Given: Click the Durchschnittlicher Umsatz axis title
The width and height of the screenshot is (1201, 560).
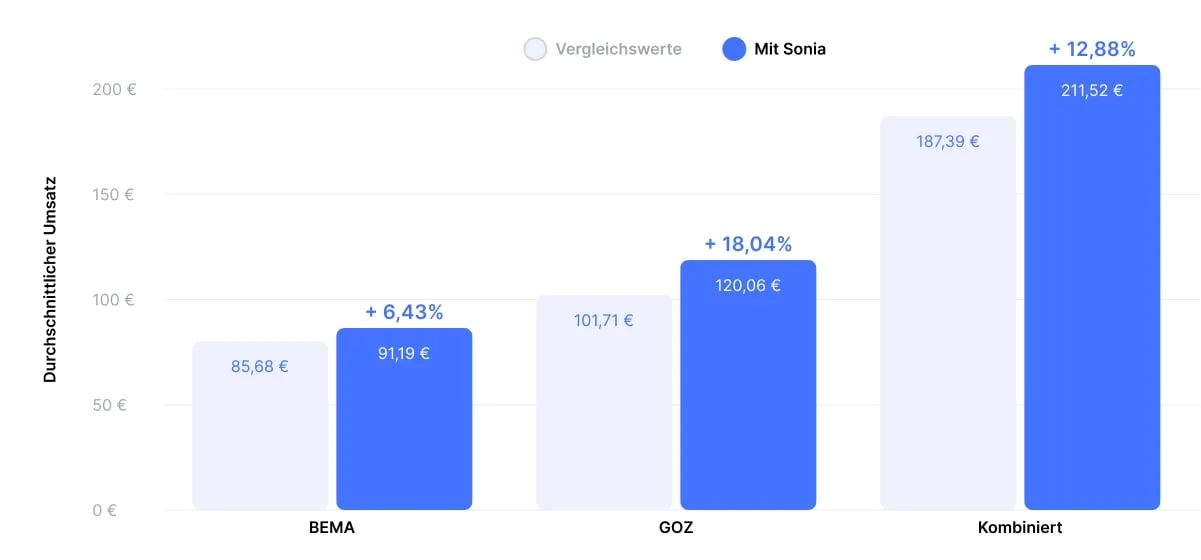Looking at the screenshot, I should (50, 280).
